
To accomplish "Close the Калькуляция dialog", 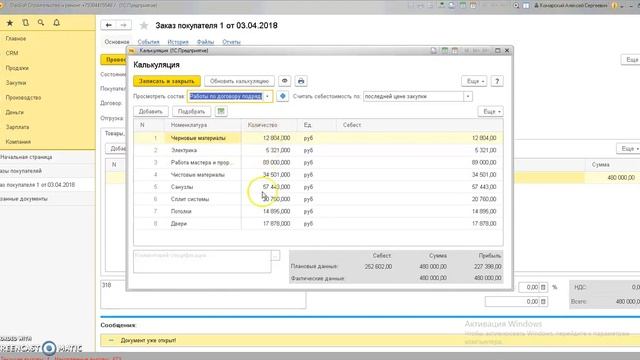I will pos(507,51).
